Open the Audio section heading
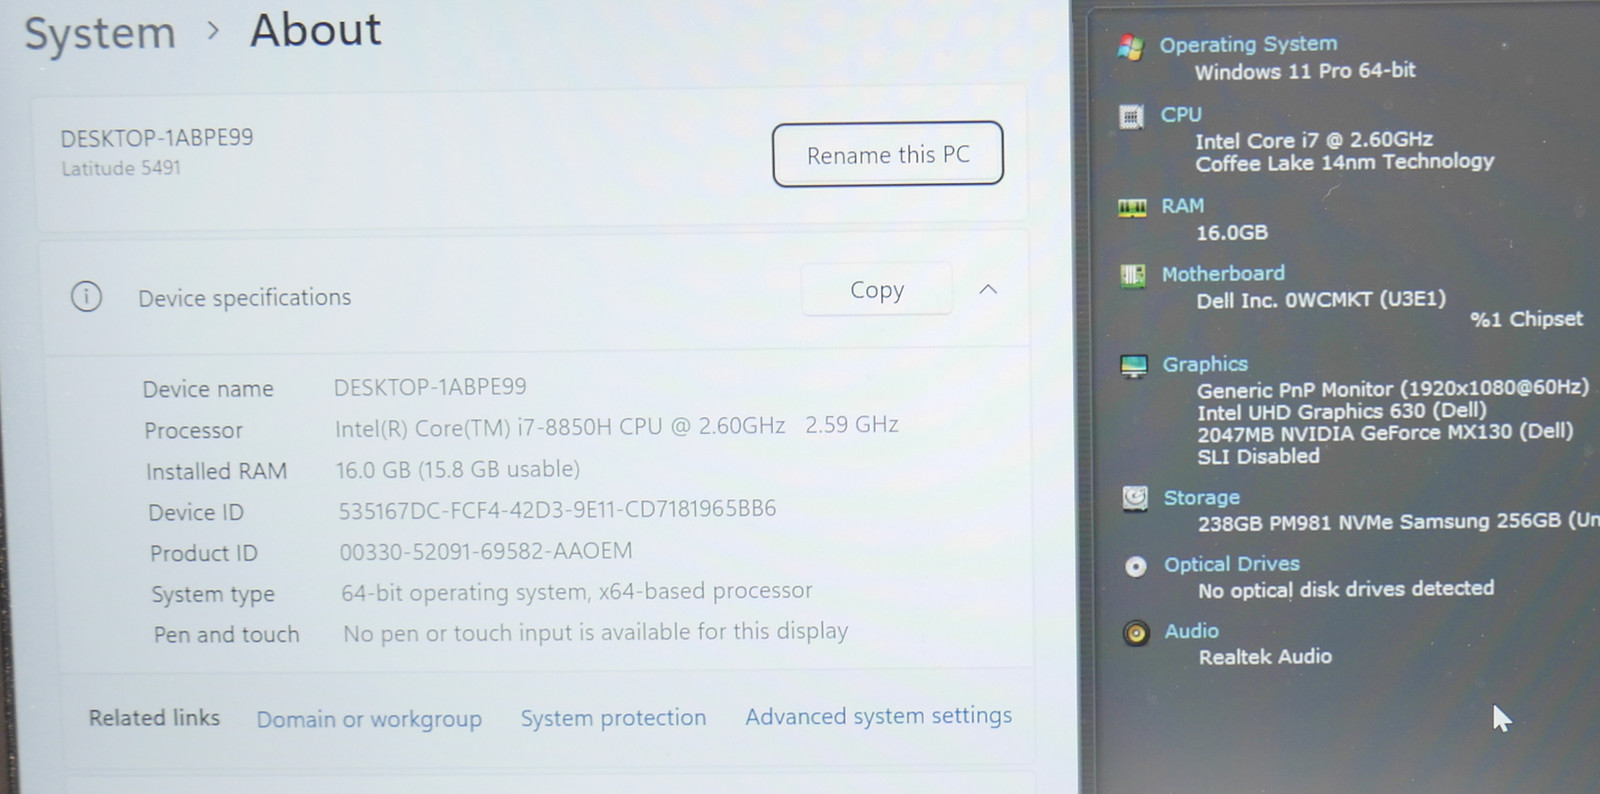Screen dimensions: 1600x794 tap(1192, 631)
